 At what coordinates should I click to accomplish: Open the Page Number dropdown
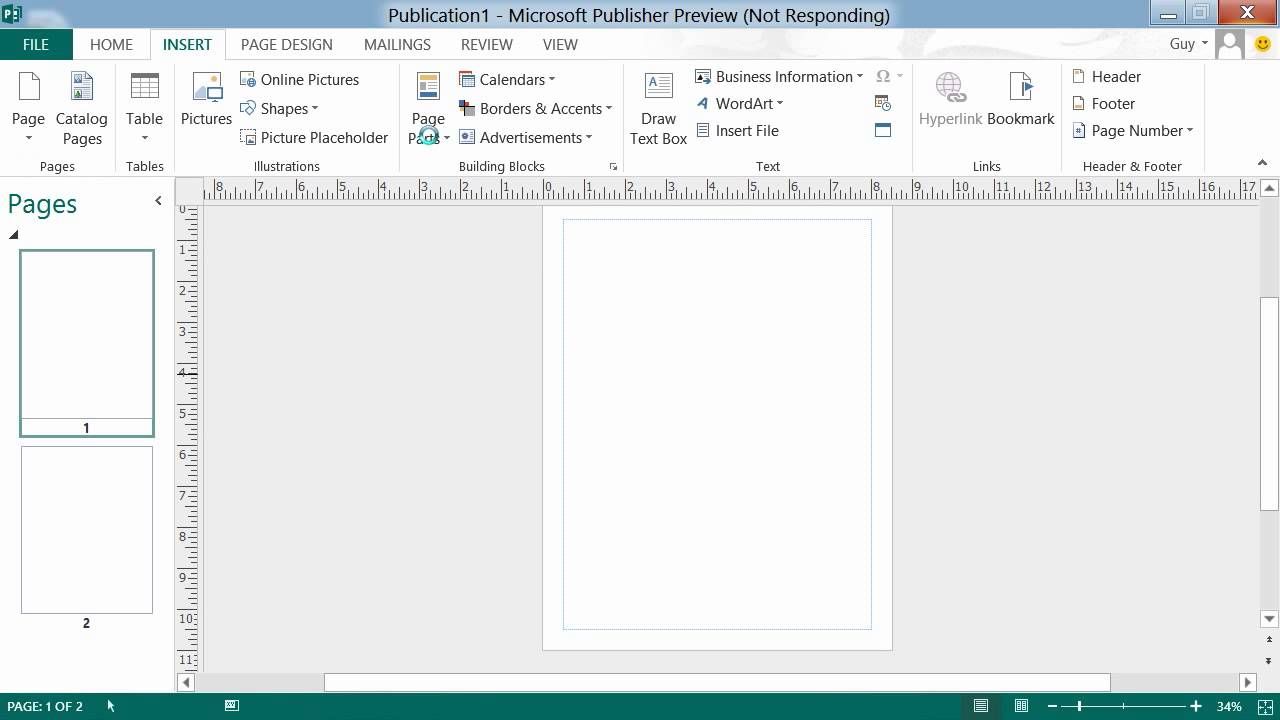(1133, 131)
